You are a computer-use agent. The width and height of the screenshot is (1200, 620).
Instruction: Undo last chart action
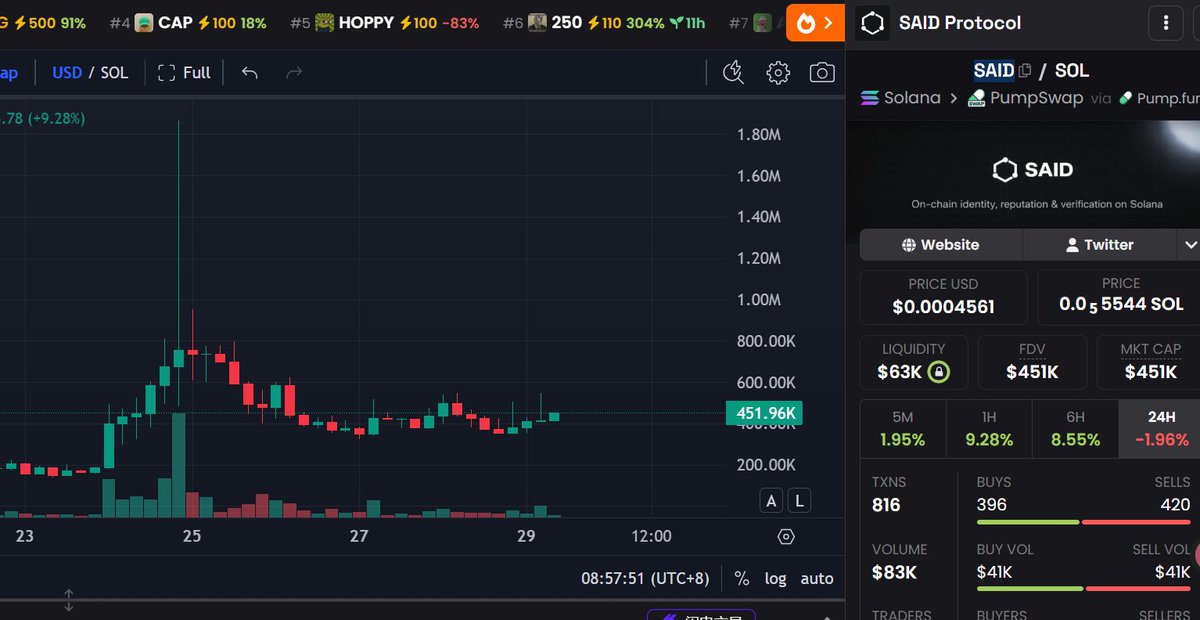250,72
